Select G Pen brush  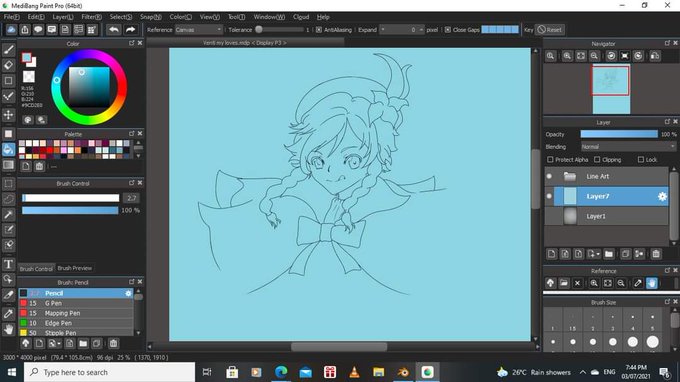pos(75,303)
